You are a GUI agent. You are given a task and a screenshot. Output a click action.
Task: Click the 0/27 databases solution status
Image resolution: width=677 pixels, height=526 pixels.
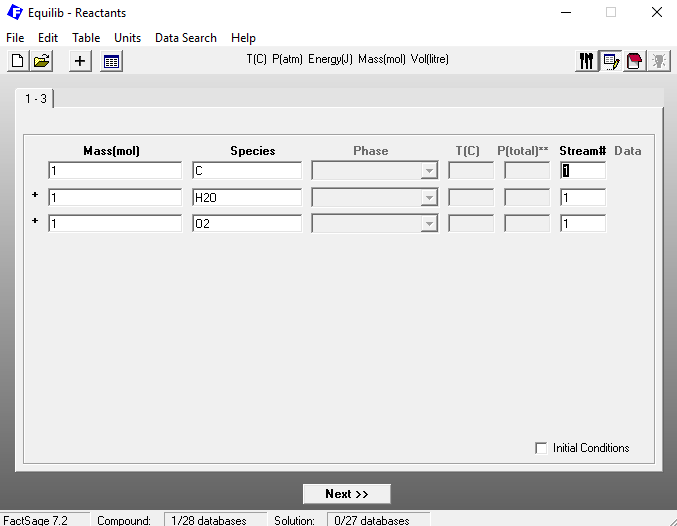[378, 520]
